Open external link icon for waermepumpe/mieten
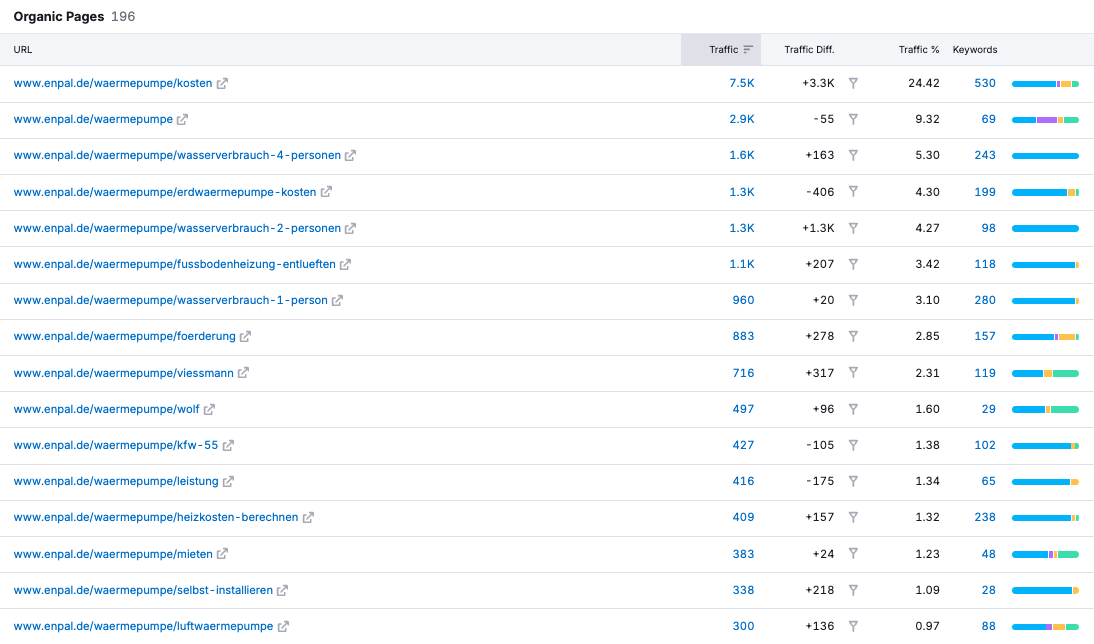This screenshot has width=1094, height=644. 222,554
